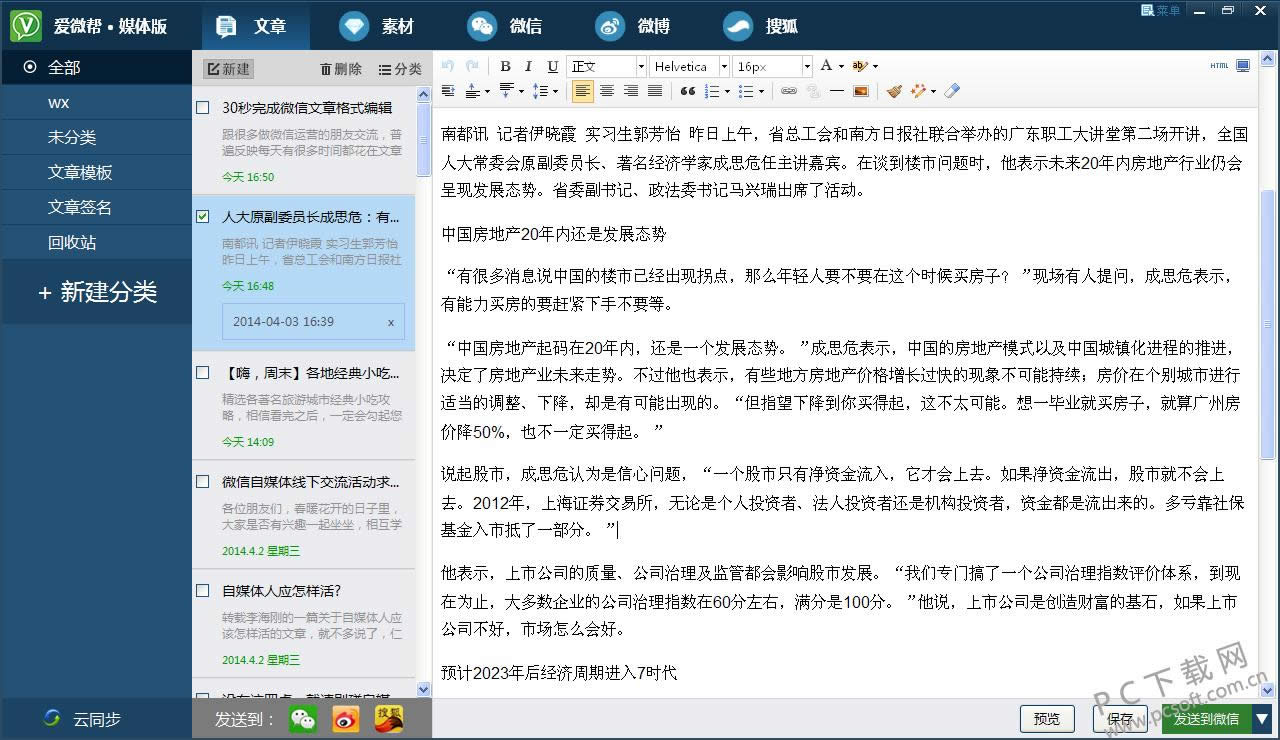Screen dimensions: 1280x740
Task: Insert a horizontal line
Action: click(x=837, y=91)
